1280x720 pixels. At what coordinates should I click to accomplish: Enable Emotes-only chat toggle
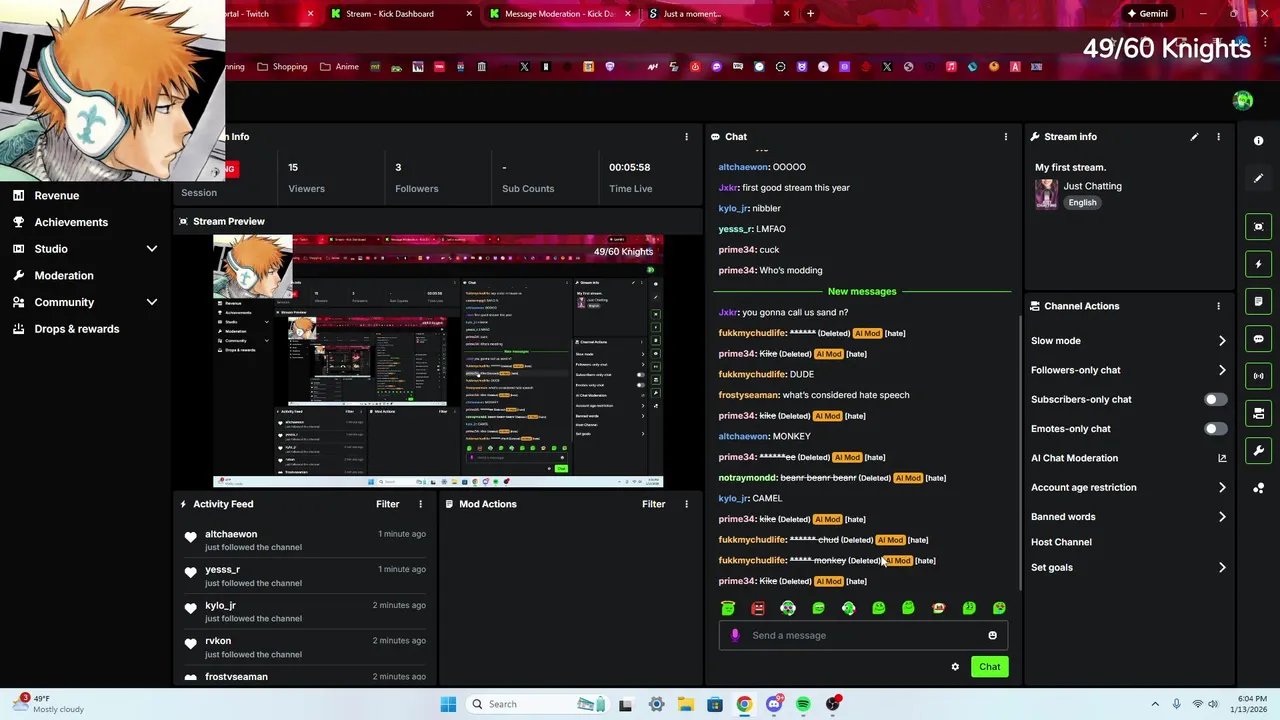pyautogui.click(x=1215, y=429)
